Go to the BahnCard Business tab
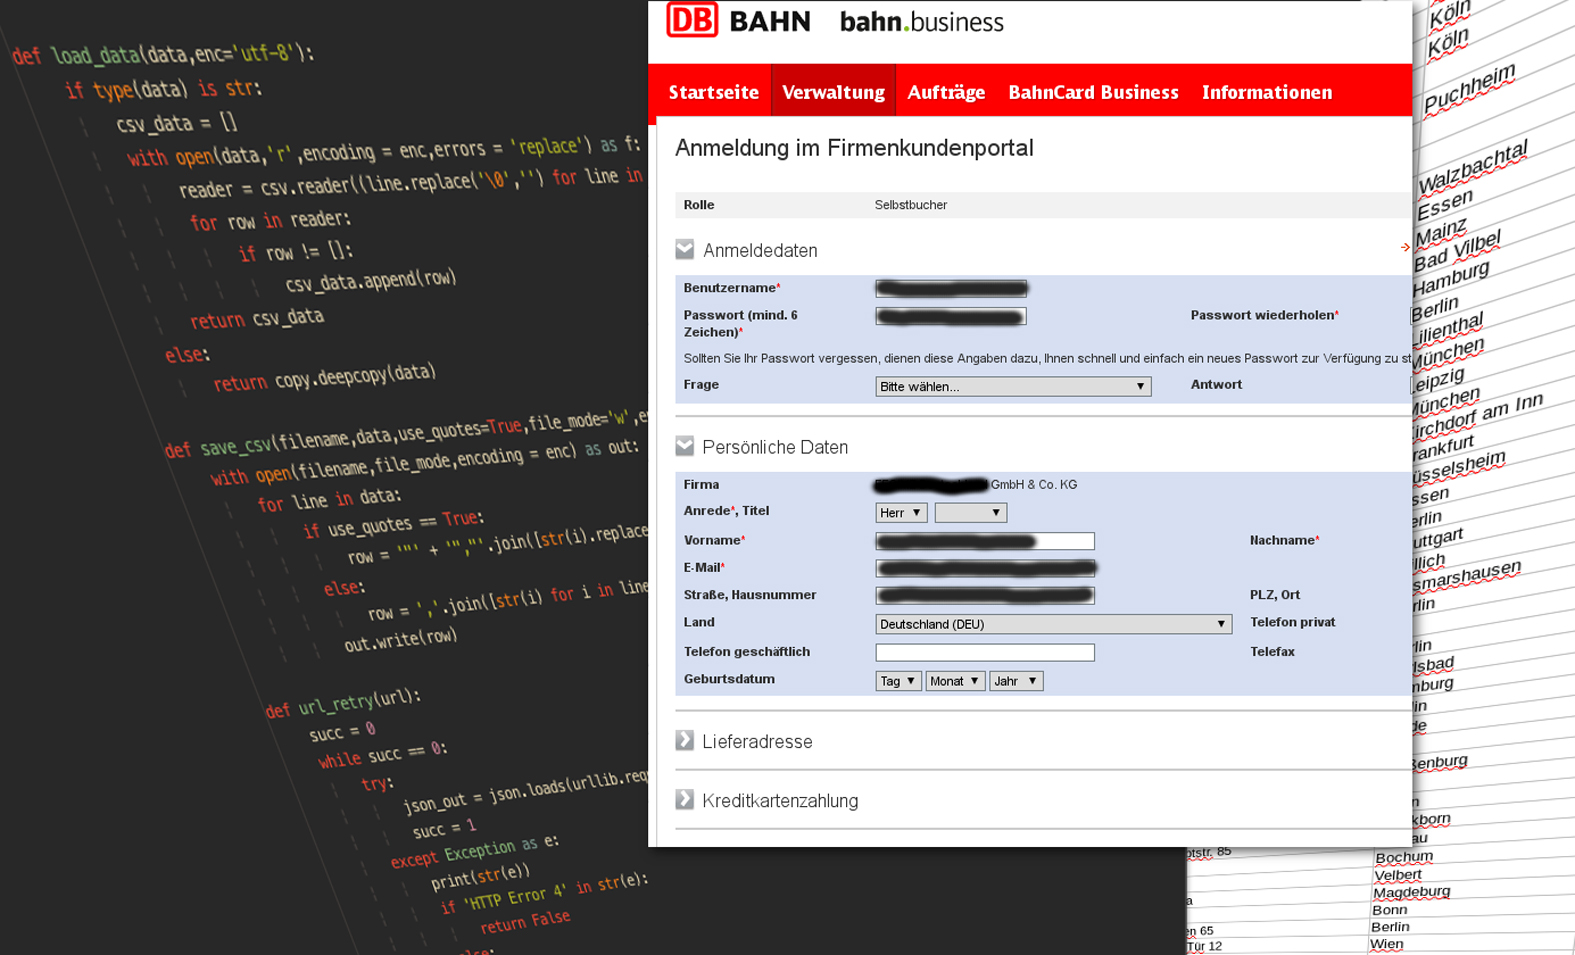Viewport: 1575px width, 955px height. pyautogui.click(x=1093, y=92)
